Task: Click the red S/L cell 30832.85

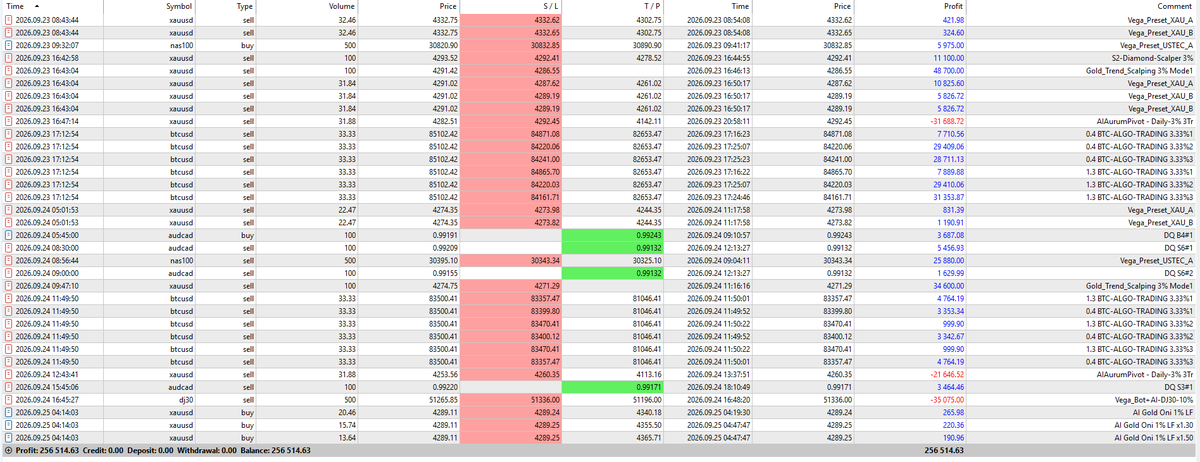Action: 510,46
